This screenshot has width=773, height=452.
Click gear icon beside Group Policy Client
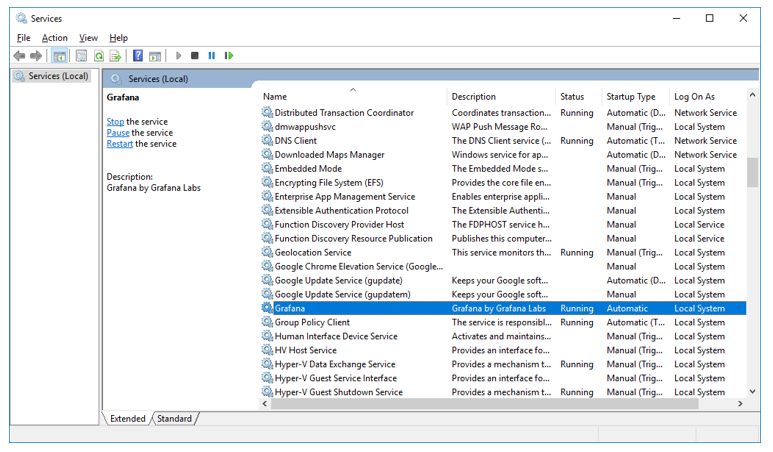click(x=267, y=322)
